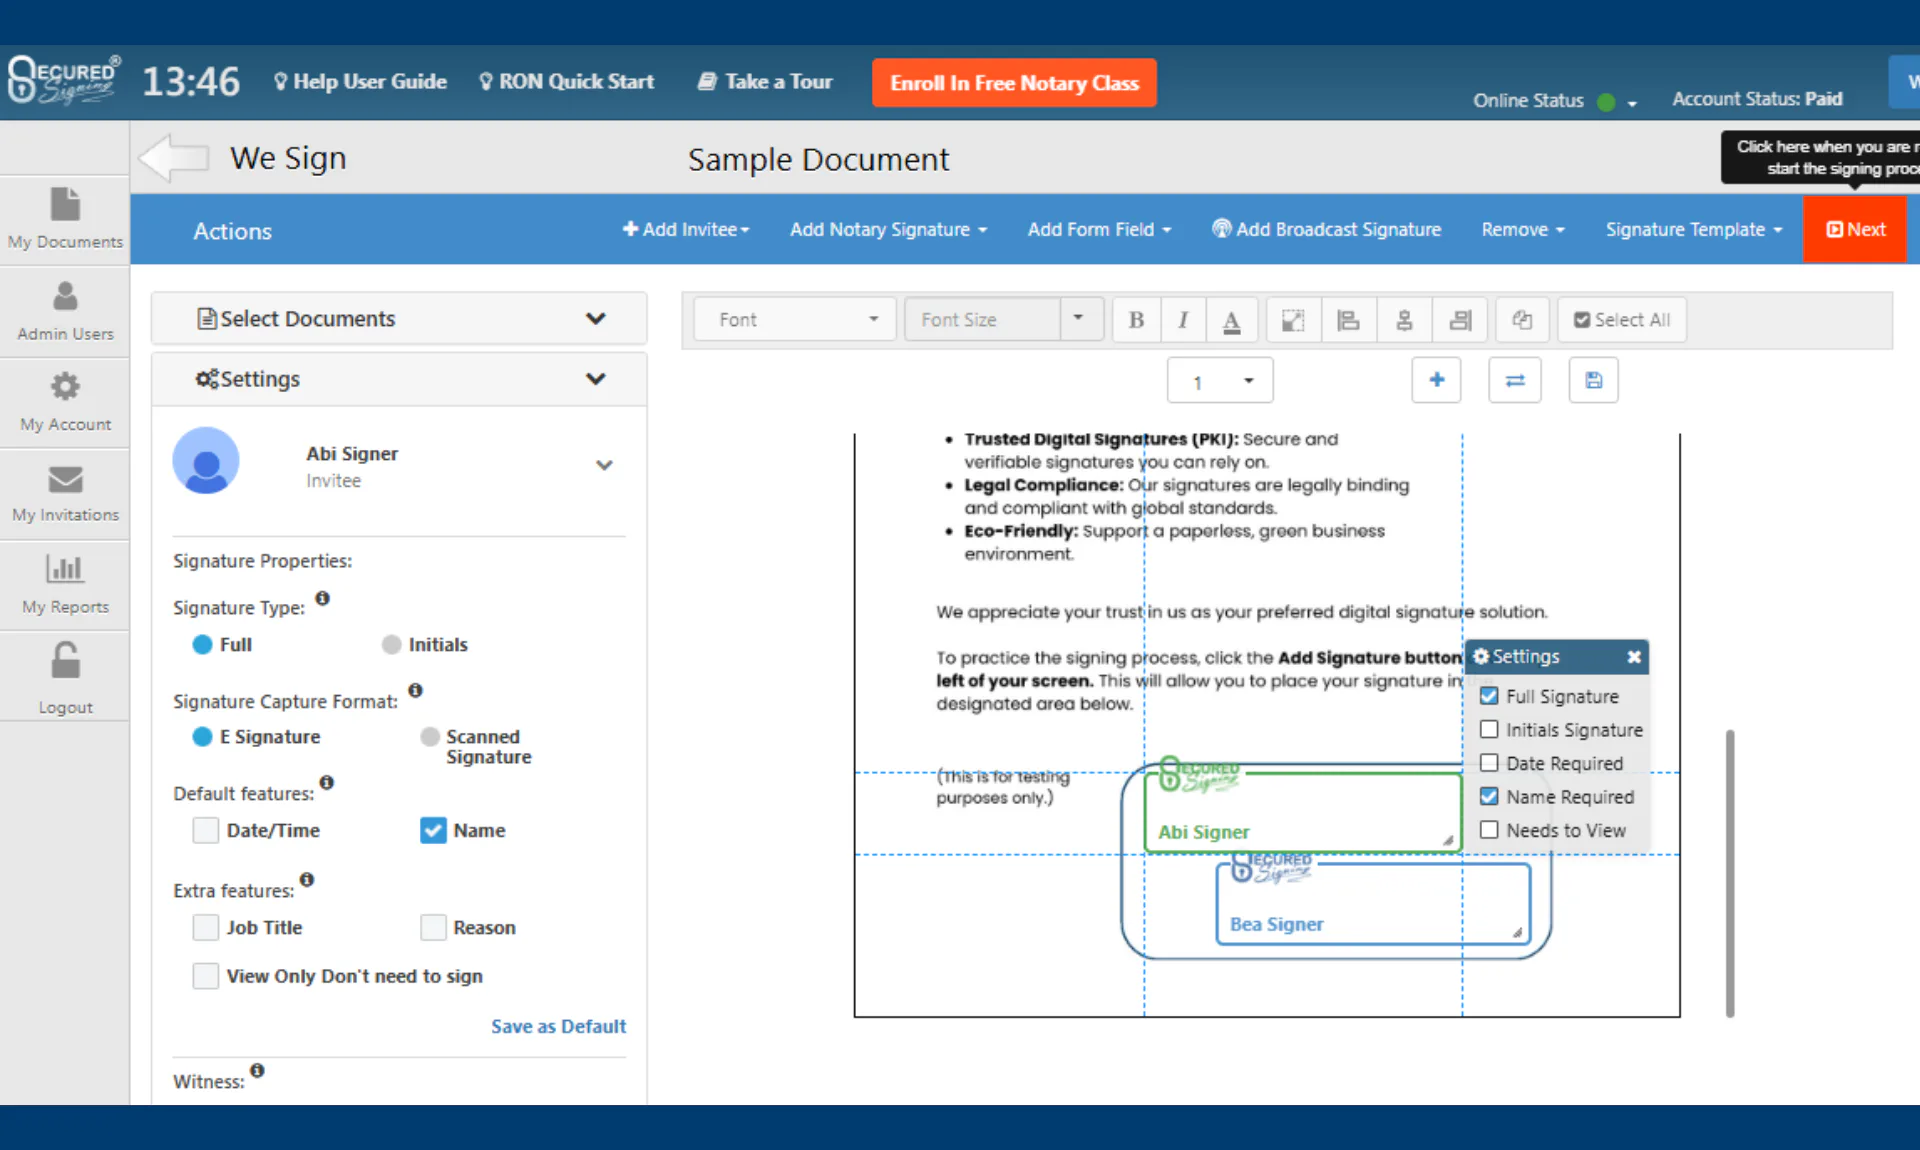Click the Logout padlock icon
Image resolution: width=1920 pixels, height=1150 pixels.
tap(65, 661)
